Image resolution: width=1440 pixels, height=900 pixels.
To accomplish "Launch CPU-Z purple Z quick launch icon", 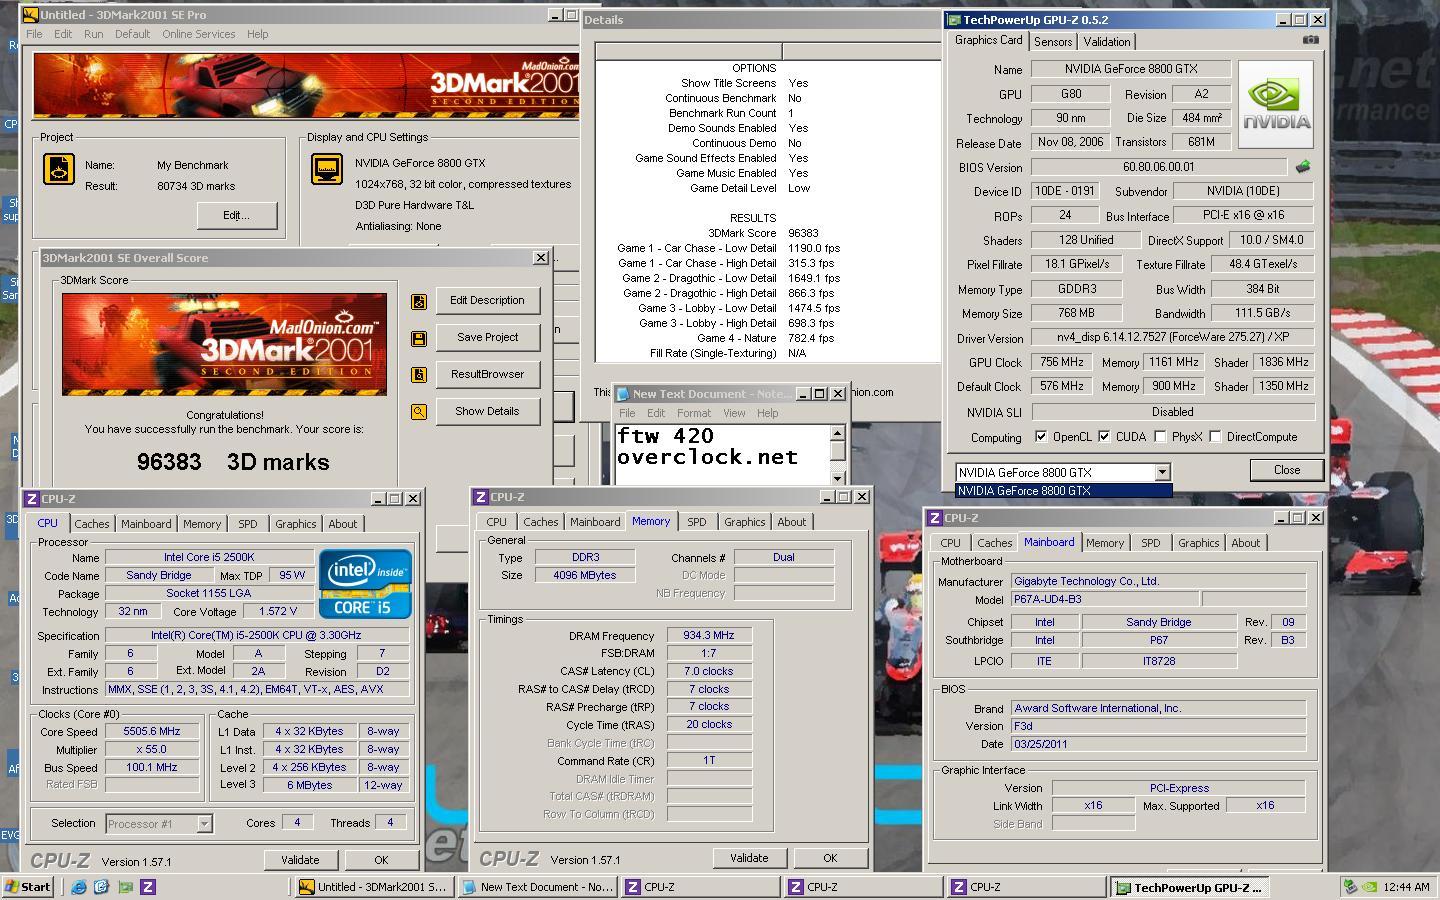I will pos(148,887).
